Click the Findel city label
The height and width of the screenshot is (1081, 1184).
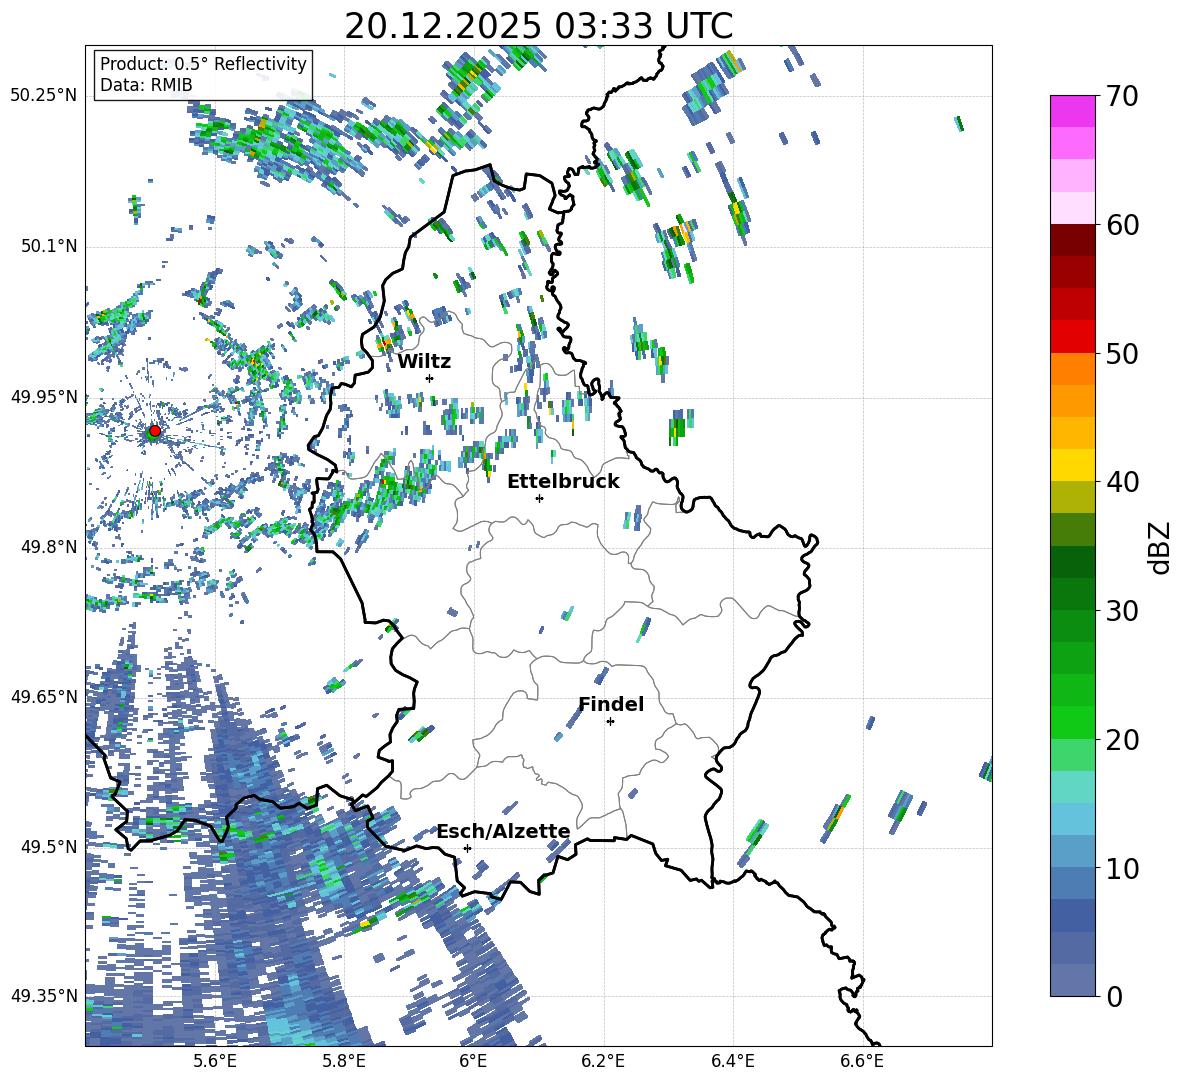611,704
